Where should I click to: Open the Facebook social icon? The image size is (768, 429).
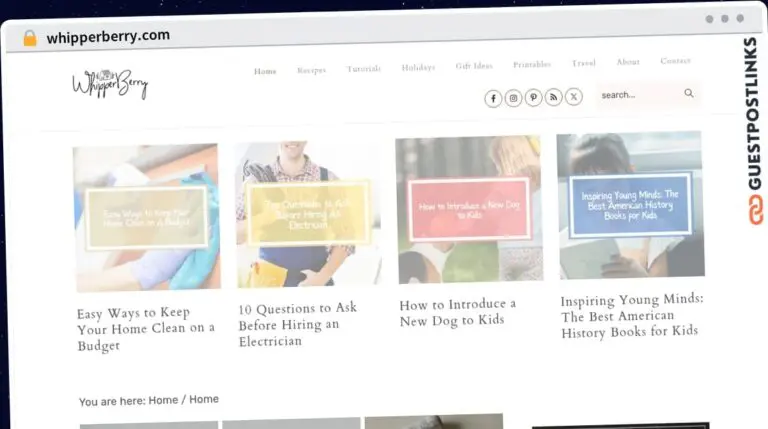(x=493, y=99)
